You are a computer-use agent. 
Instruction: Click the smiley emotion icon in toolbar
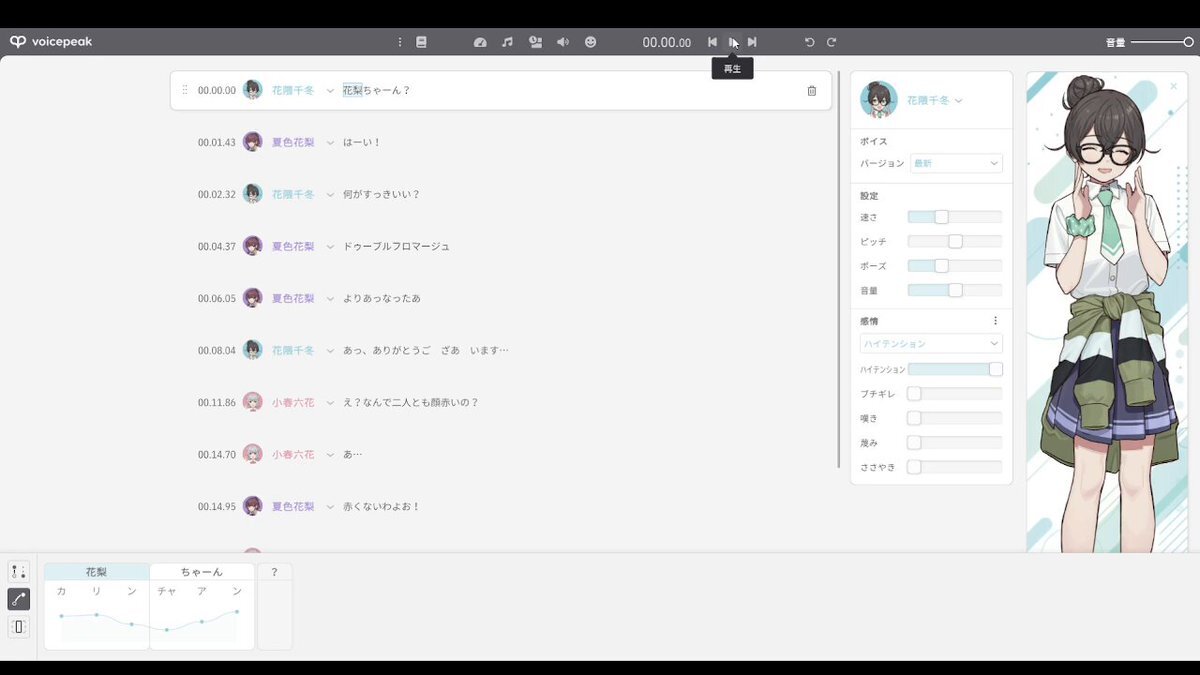590,42
